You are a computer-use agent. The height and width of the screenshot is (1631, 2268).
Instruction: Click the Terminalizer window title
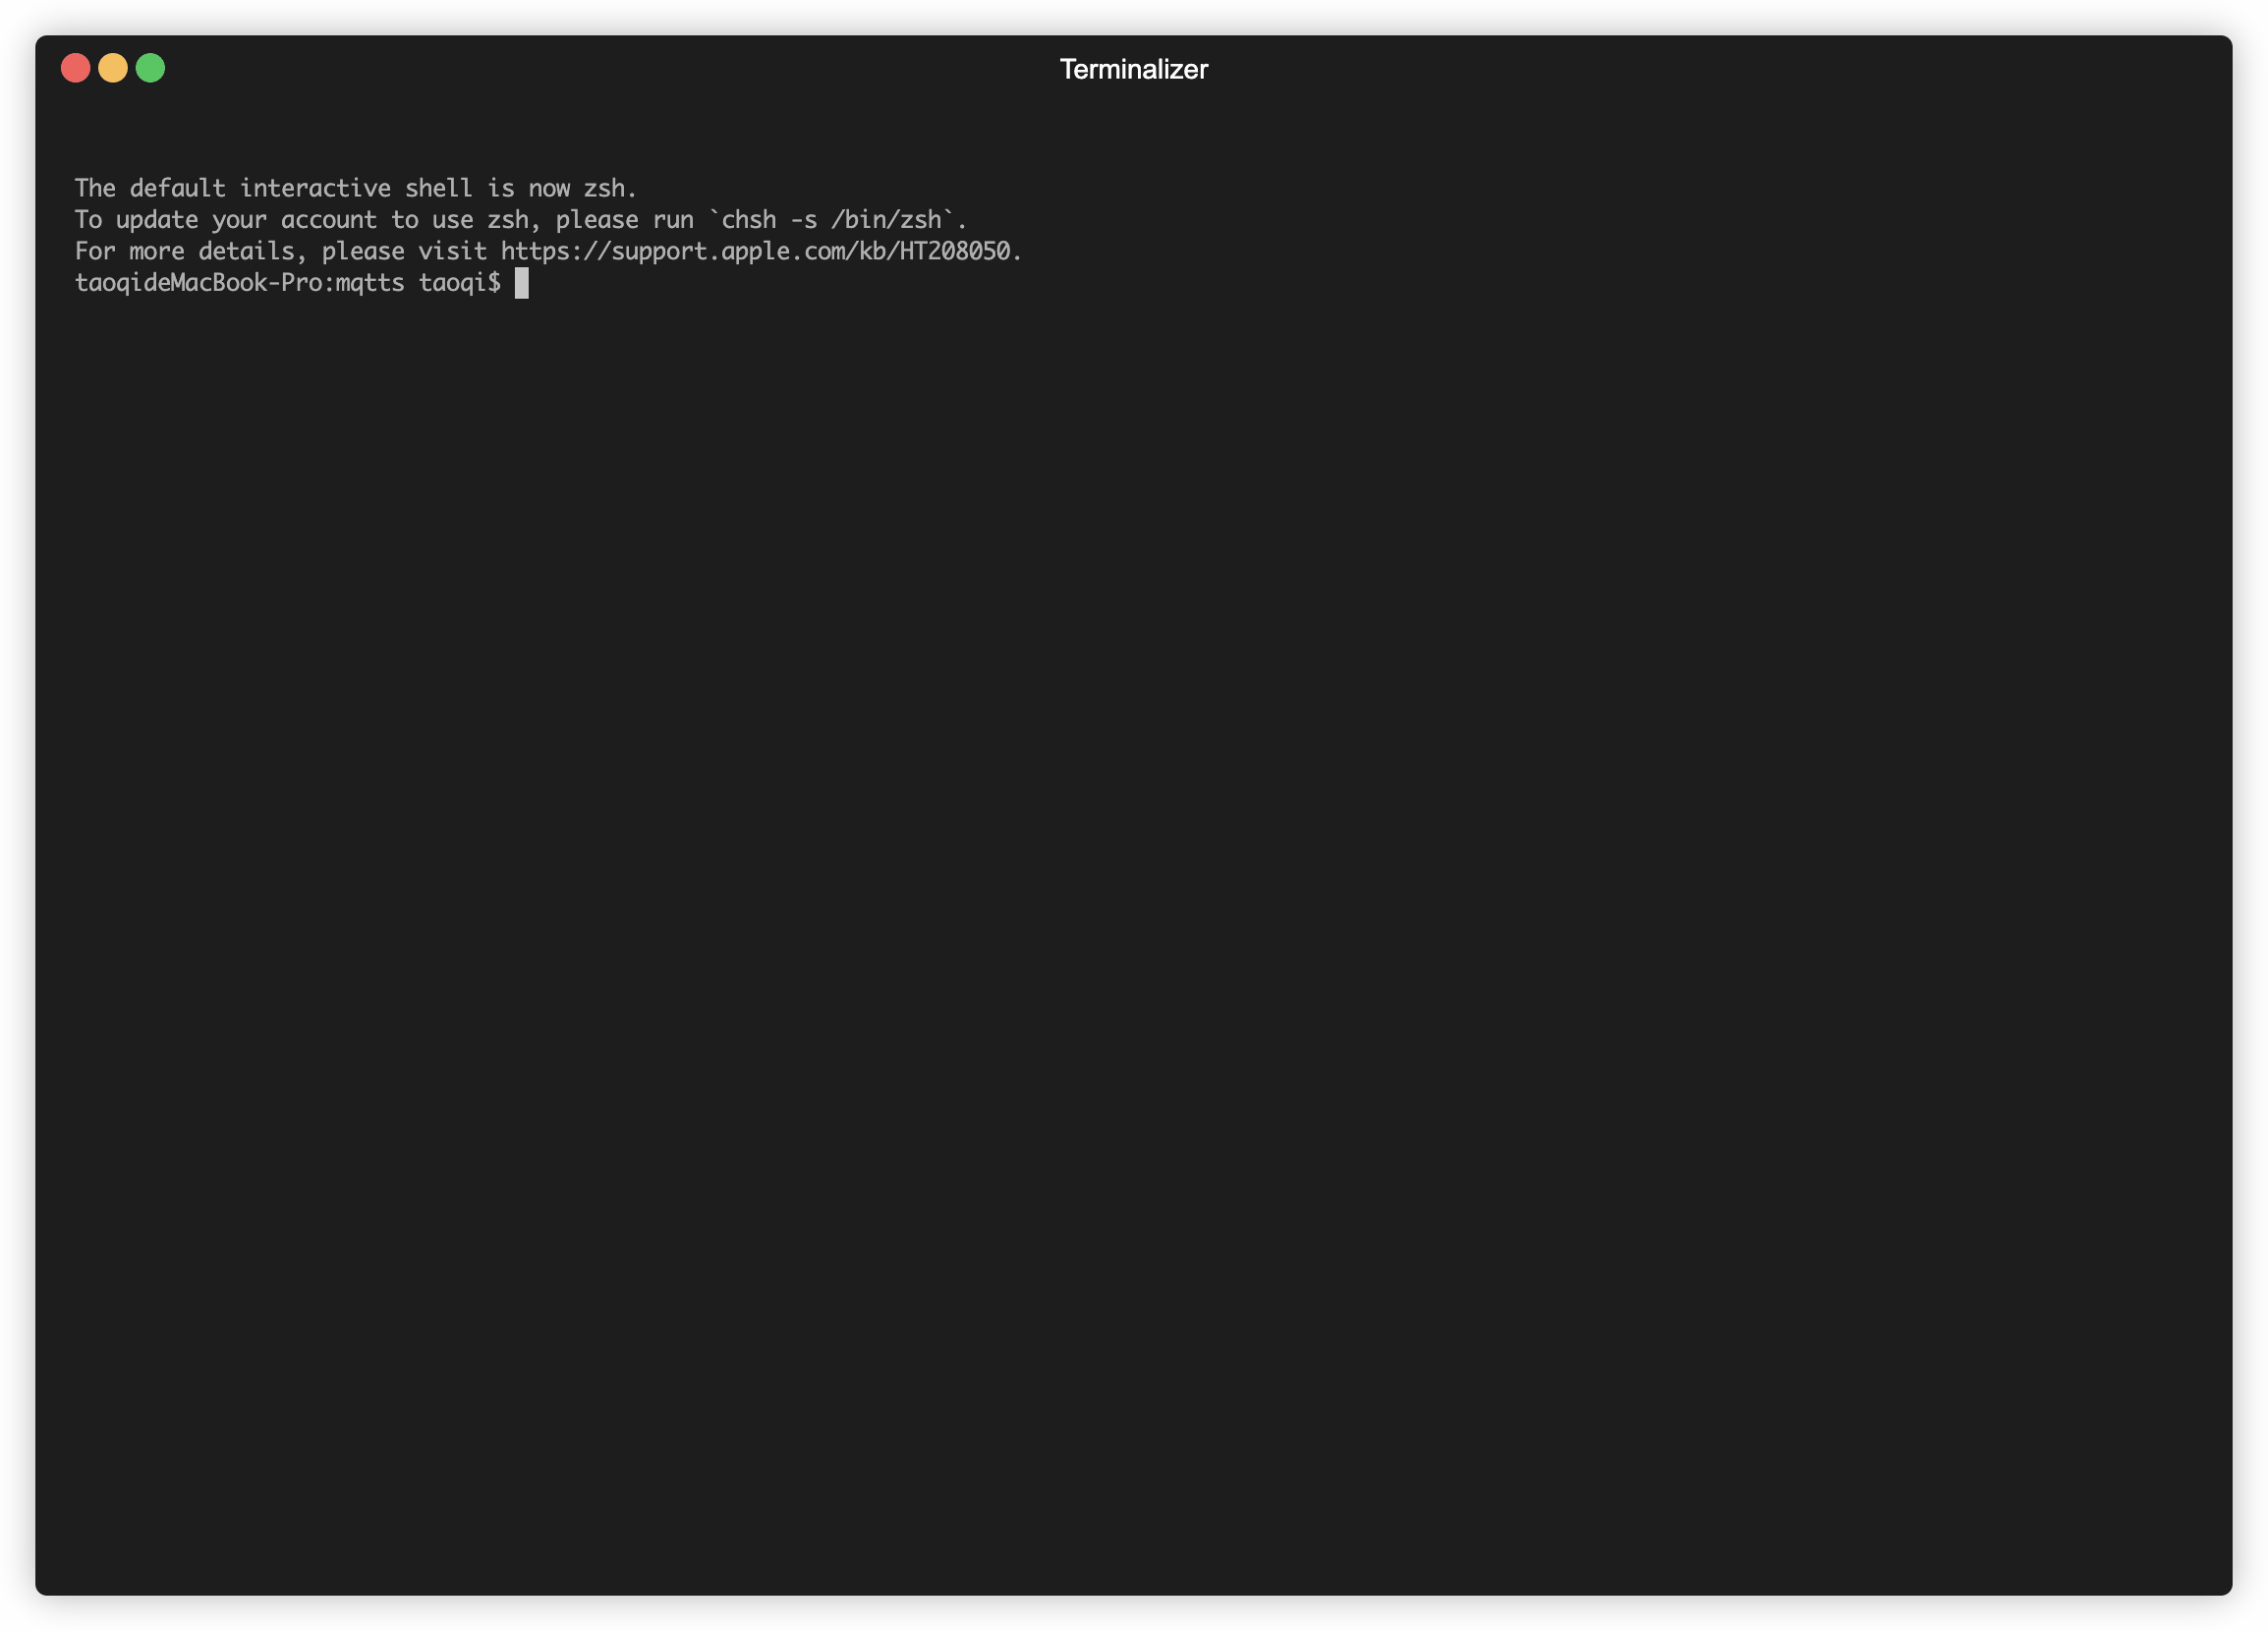[x=1133, y=69]
